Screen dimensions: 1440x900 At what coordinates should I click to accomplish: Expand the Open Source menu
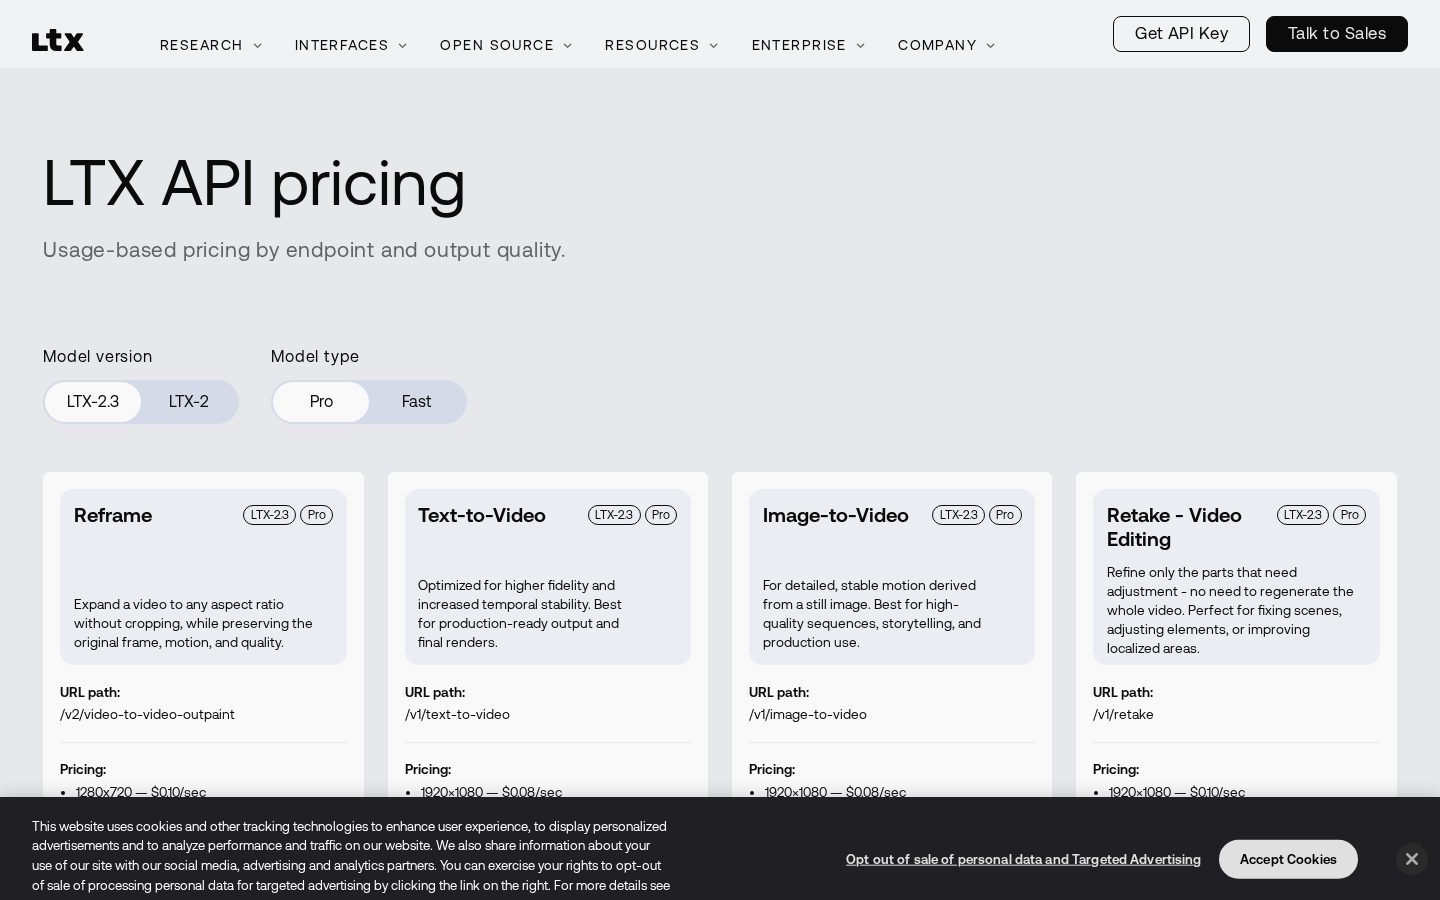506,46
